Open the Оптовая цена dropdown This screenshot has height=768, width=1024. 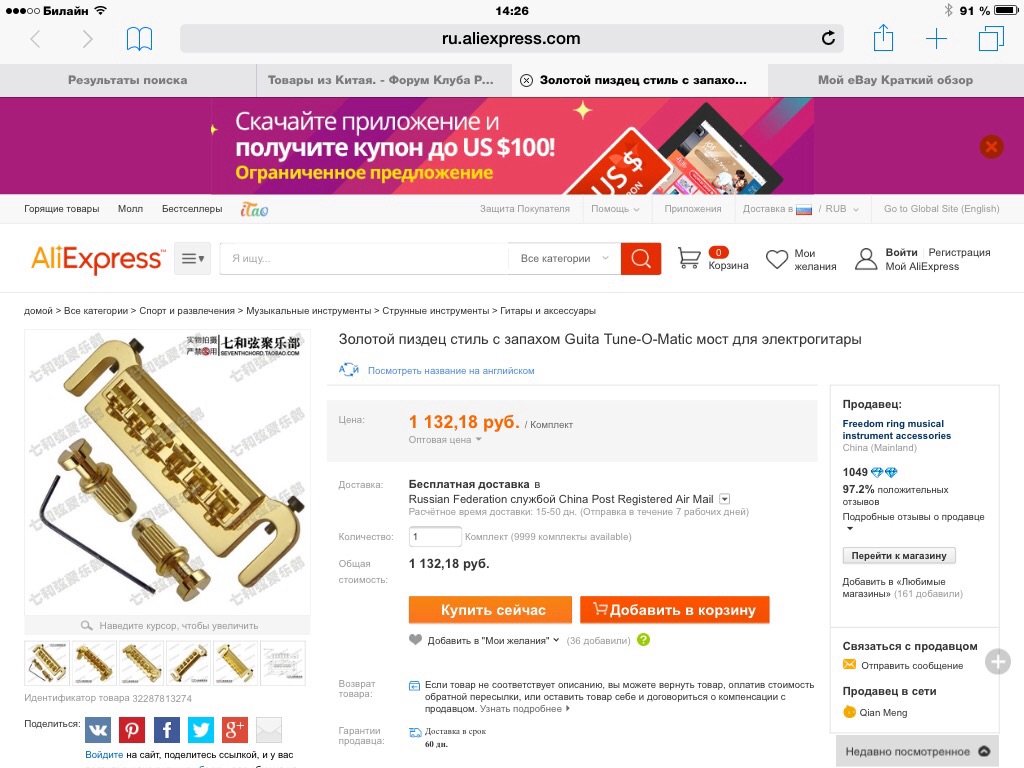445,440
